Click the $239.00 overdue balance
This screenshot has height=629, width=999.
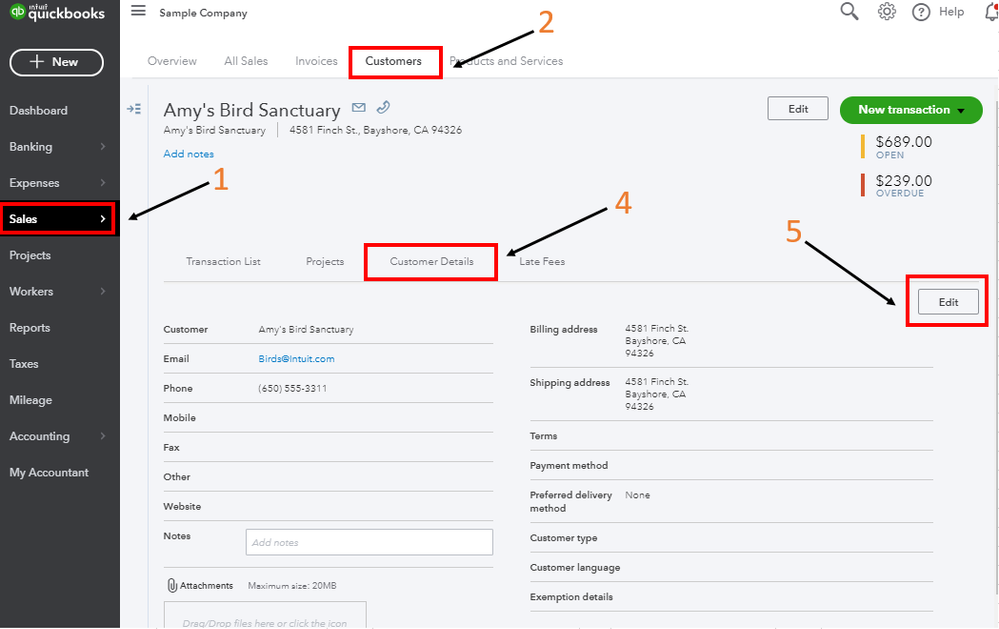[903, 181]
